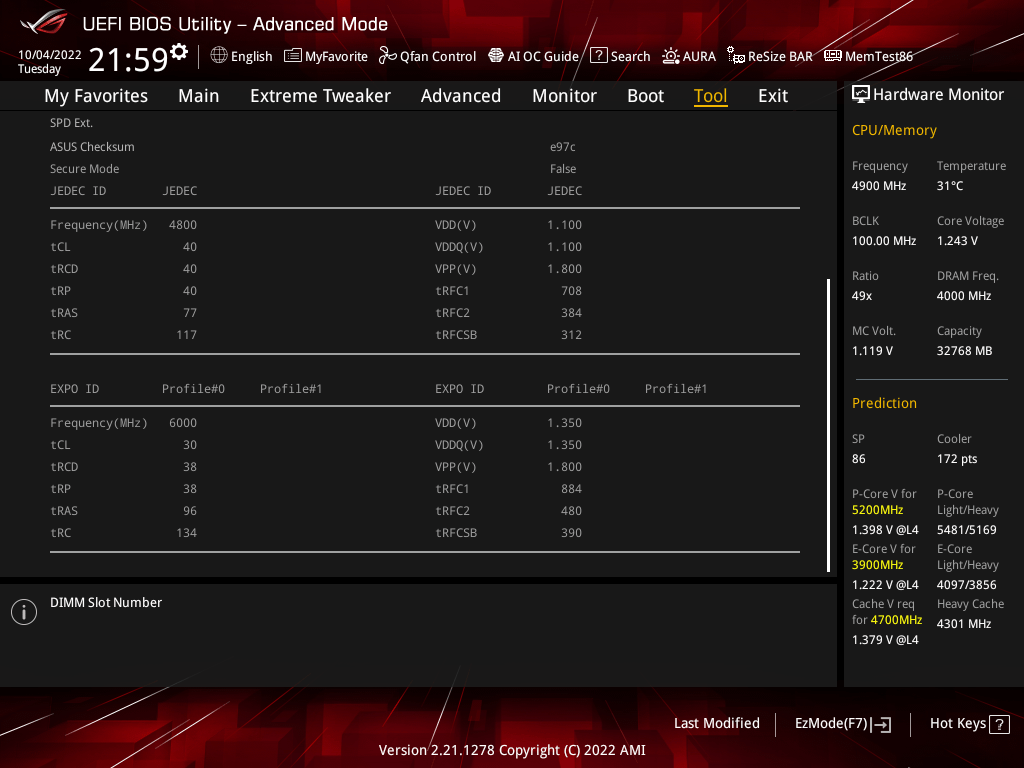1024x768 pixels.
Task: Click the 1.243 V core voltage reading
Action: point(957,241)
